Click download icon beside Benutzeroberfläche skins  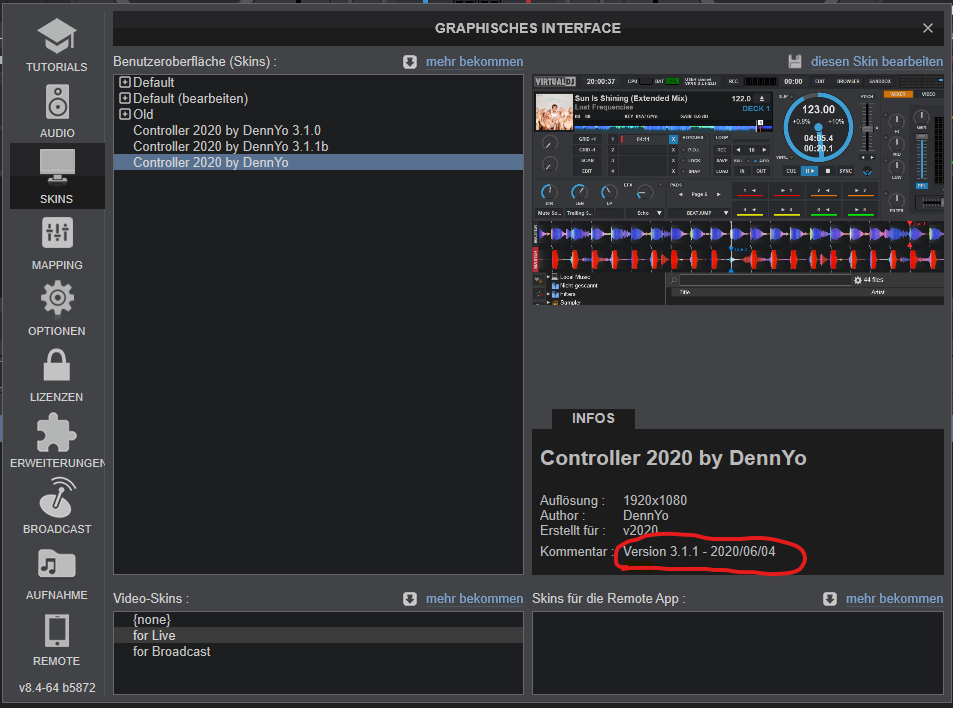tap(410, 62)
